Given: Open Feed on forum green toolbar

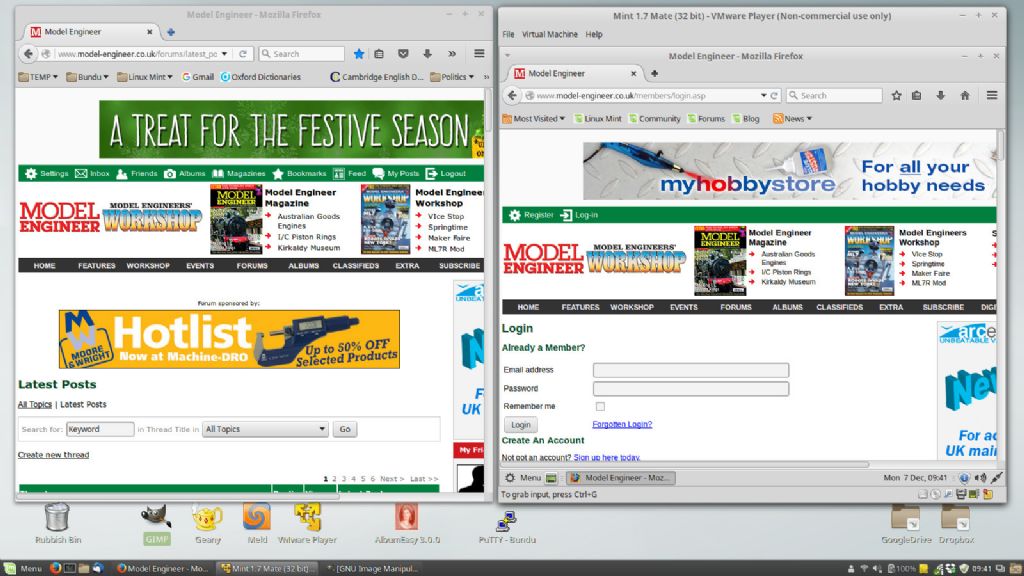Looking at the screenshot, I should click(x=349, y=173).
